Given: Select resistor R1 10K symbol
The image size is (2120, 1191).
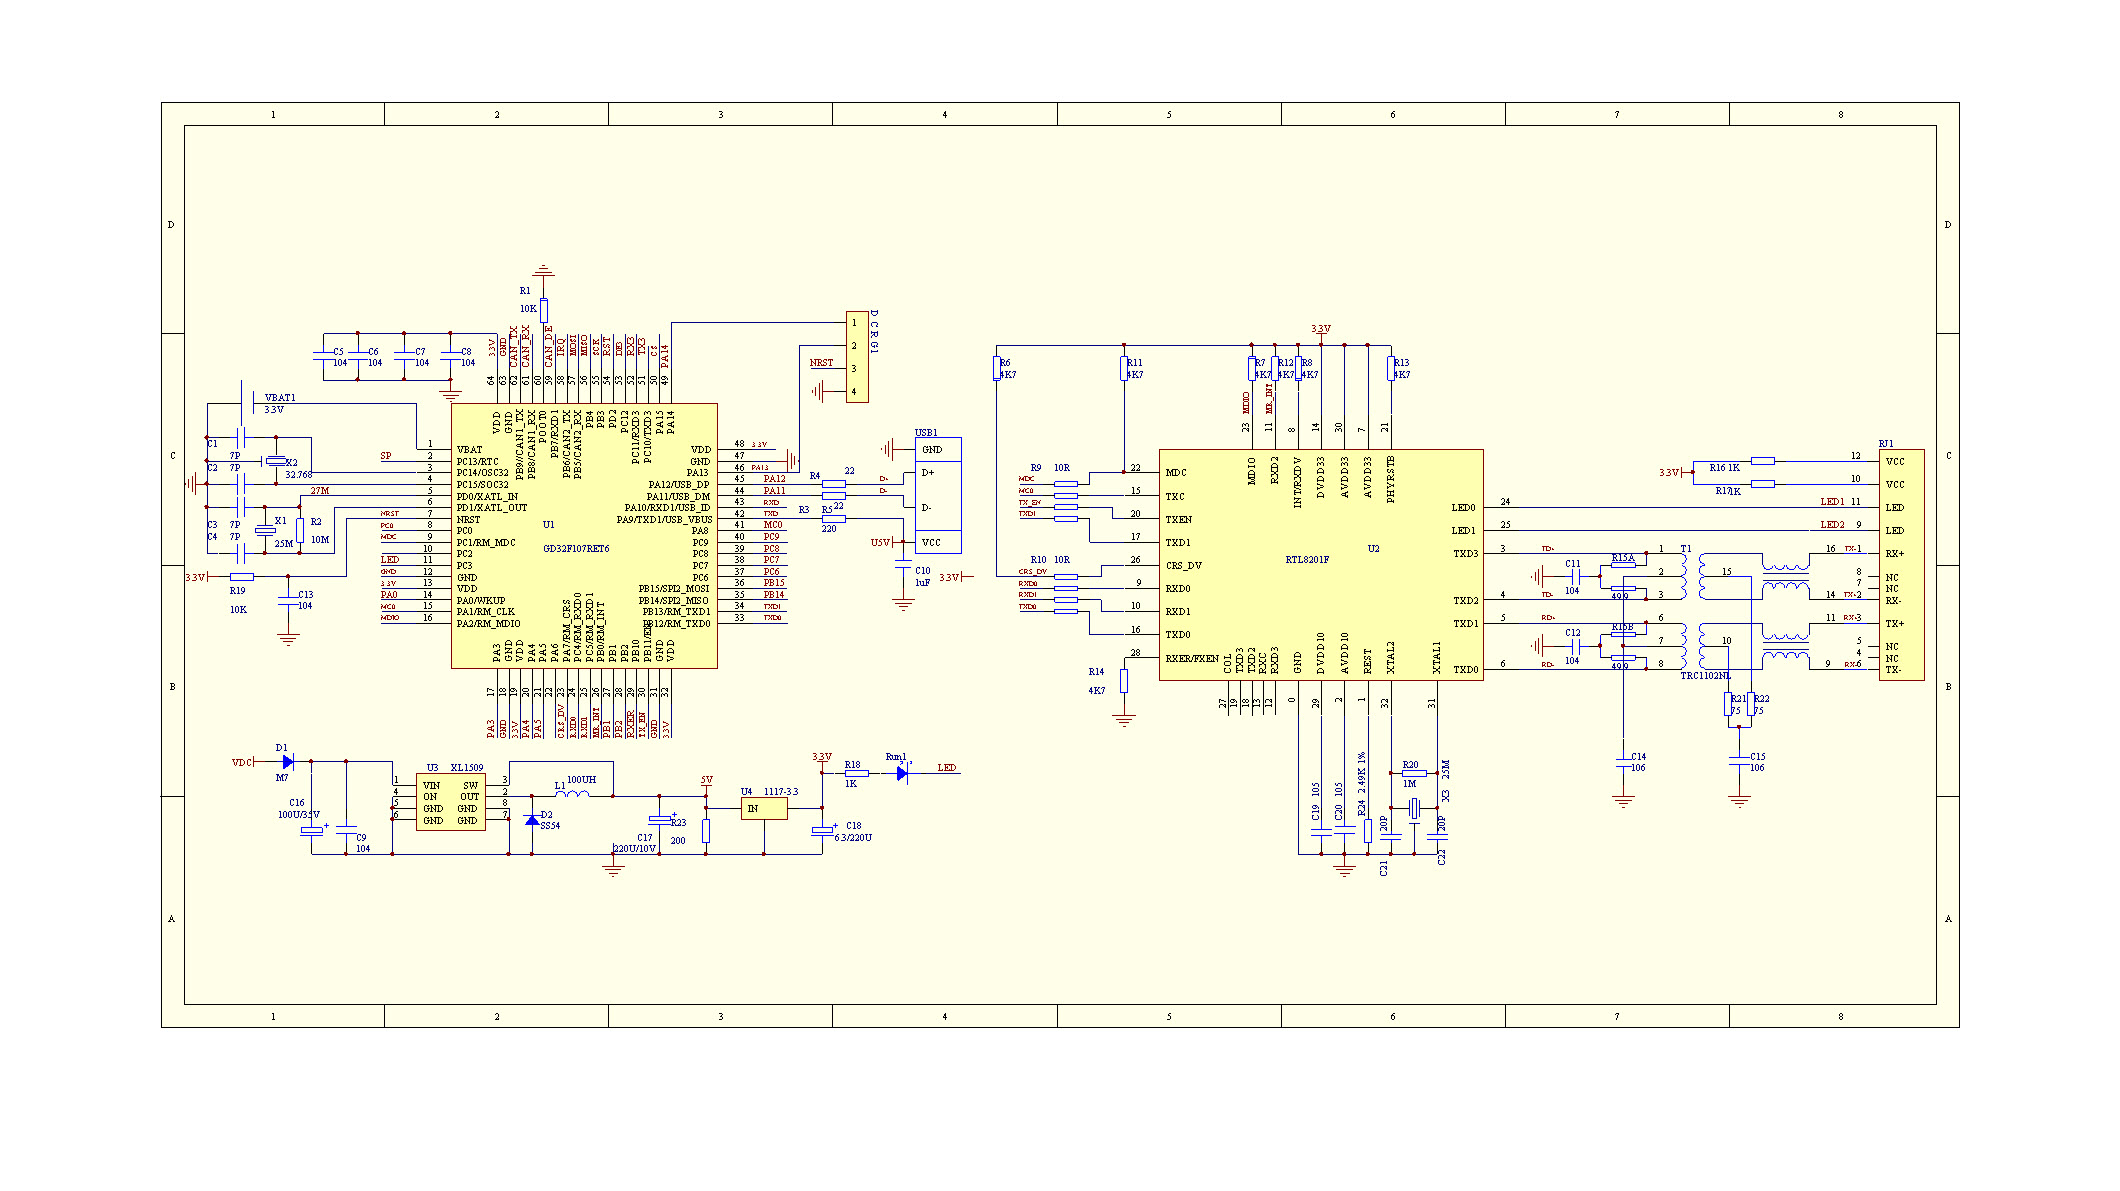Looking at the screenshot, I should pyautogui.click(x=543, y=310).
